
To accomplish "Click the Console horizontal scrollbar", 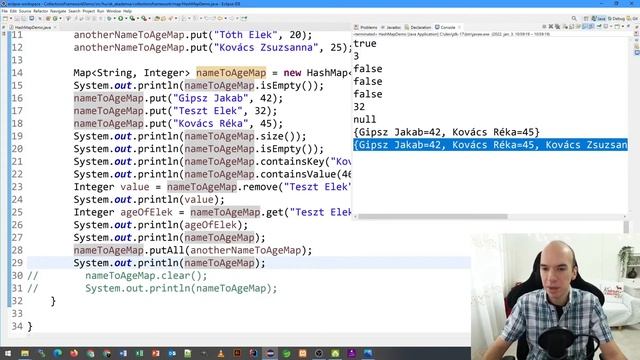I will pos(433,217).
